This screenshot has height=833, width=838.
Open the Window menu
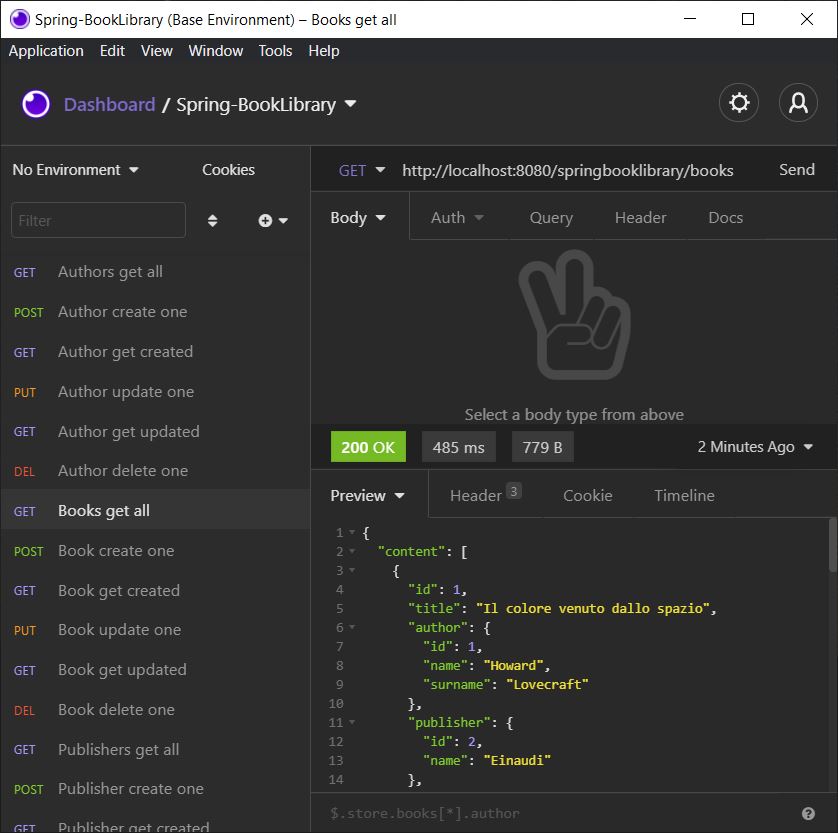tap(215, 51)
